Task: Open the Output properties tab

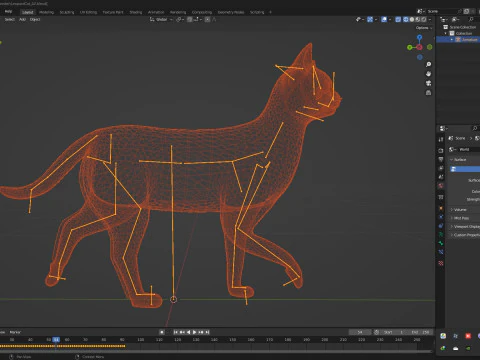Action: (x=441, y=159)
